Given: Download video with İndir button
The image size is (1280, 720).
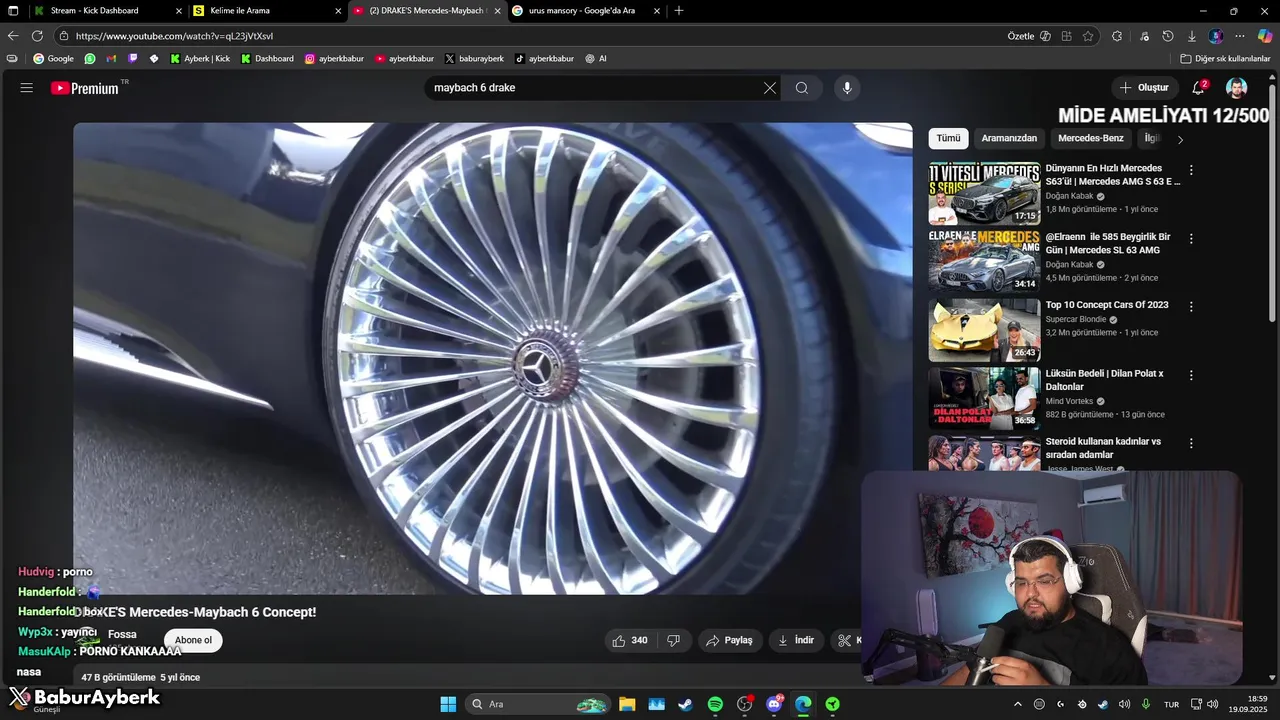Looking at the screenshot, I should (796, 641).
